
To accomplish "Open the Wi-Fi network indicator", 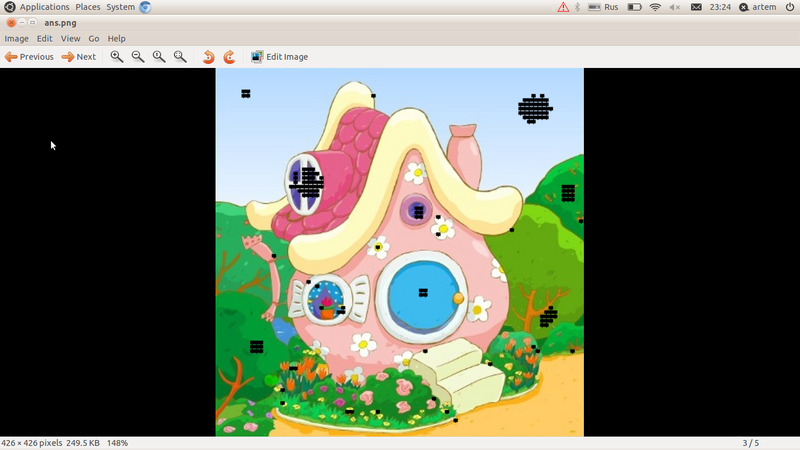I will (x=655, y=7).
